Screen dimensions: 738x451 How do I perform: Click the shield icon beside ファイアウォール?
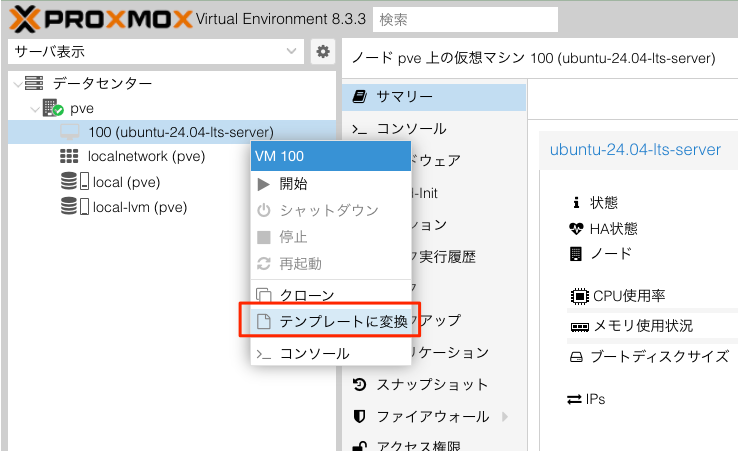[360, 417]
